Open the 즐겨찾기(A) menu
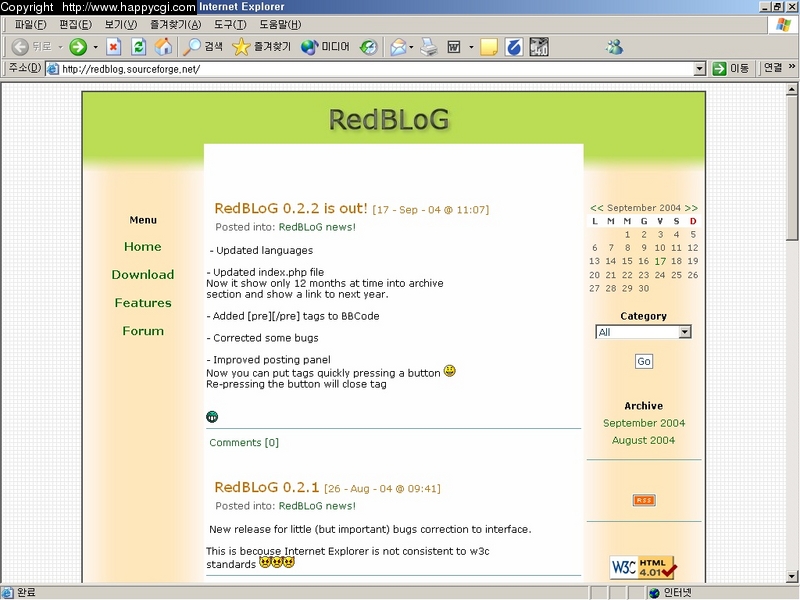Image resolution: width=800 pixels, height=600 pixels. (x=176, y=24)
